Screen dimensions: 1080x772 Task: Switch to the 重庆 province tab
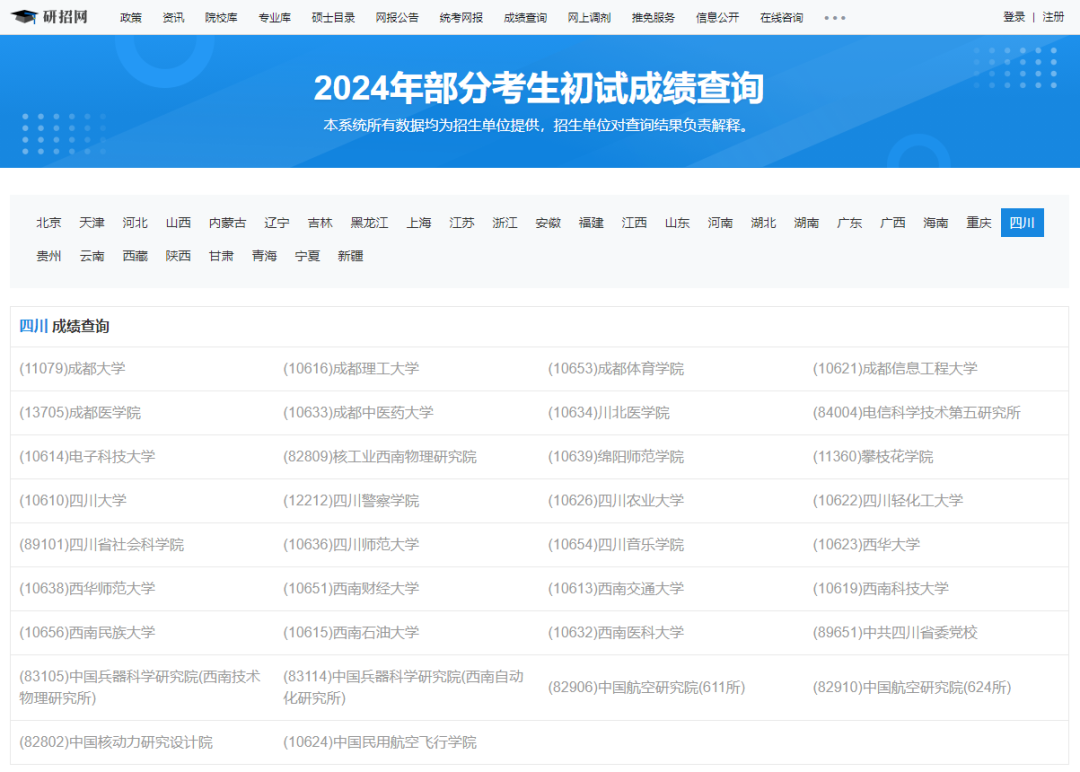pos(978,222)
